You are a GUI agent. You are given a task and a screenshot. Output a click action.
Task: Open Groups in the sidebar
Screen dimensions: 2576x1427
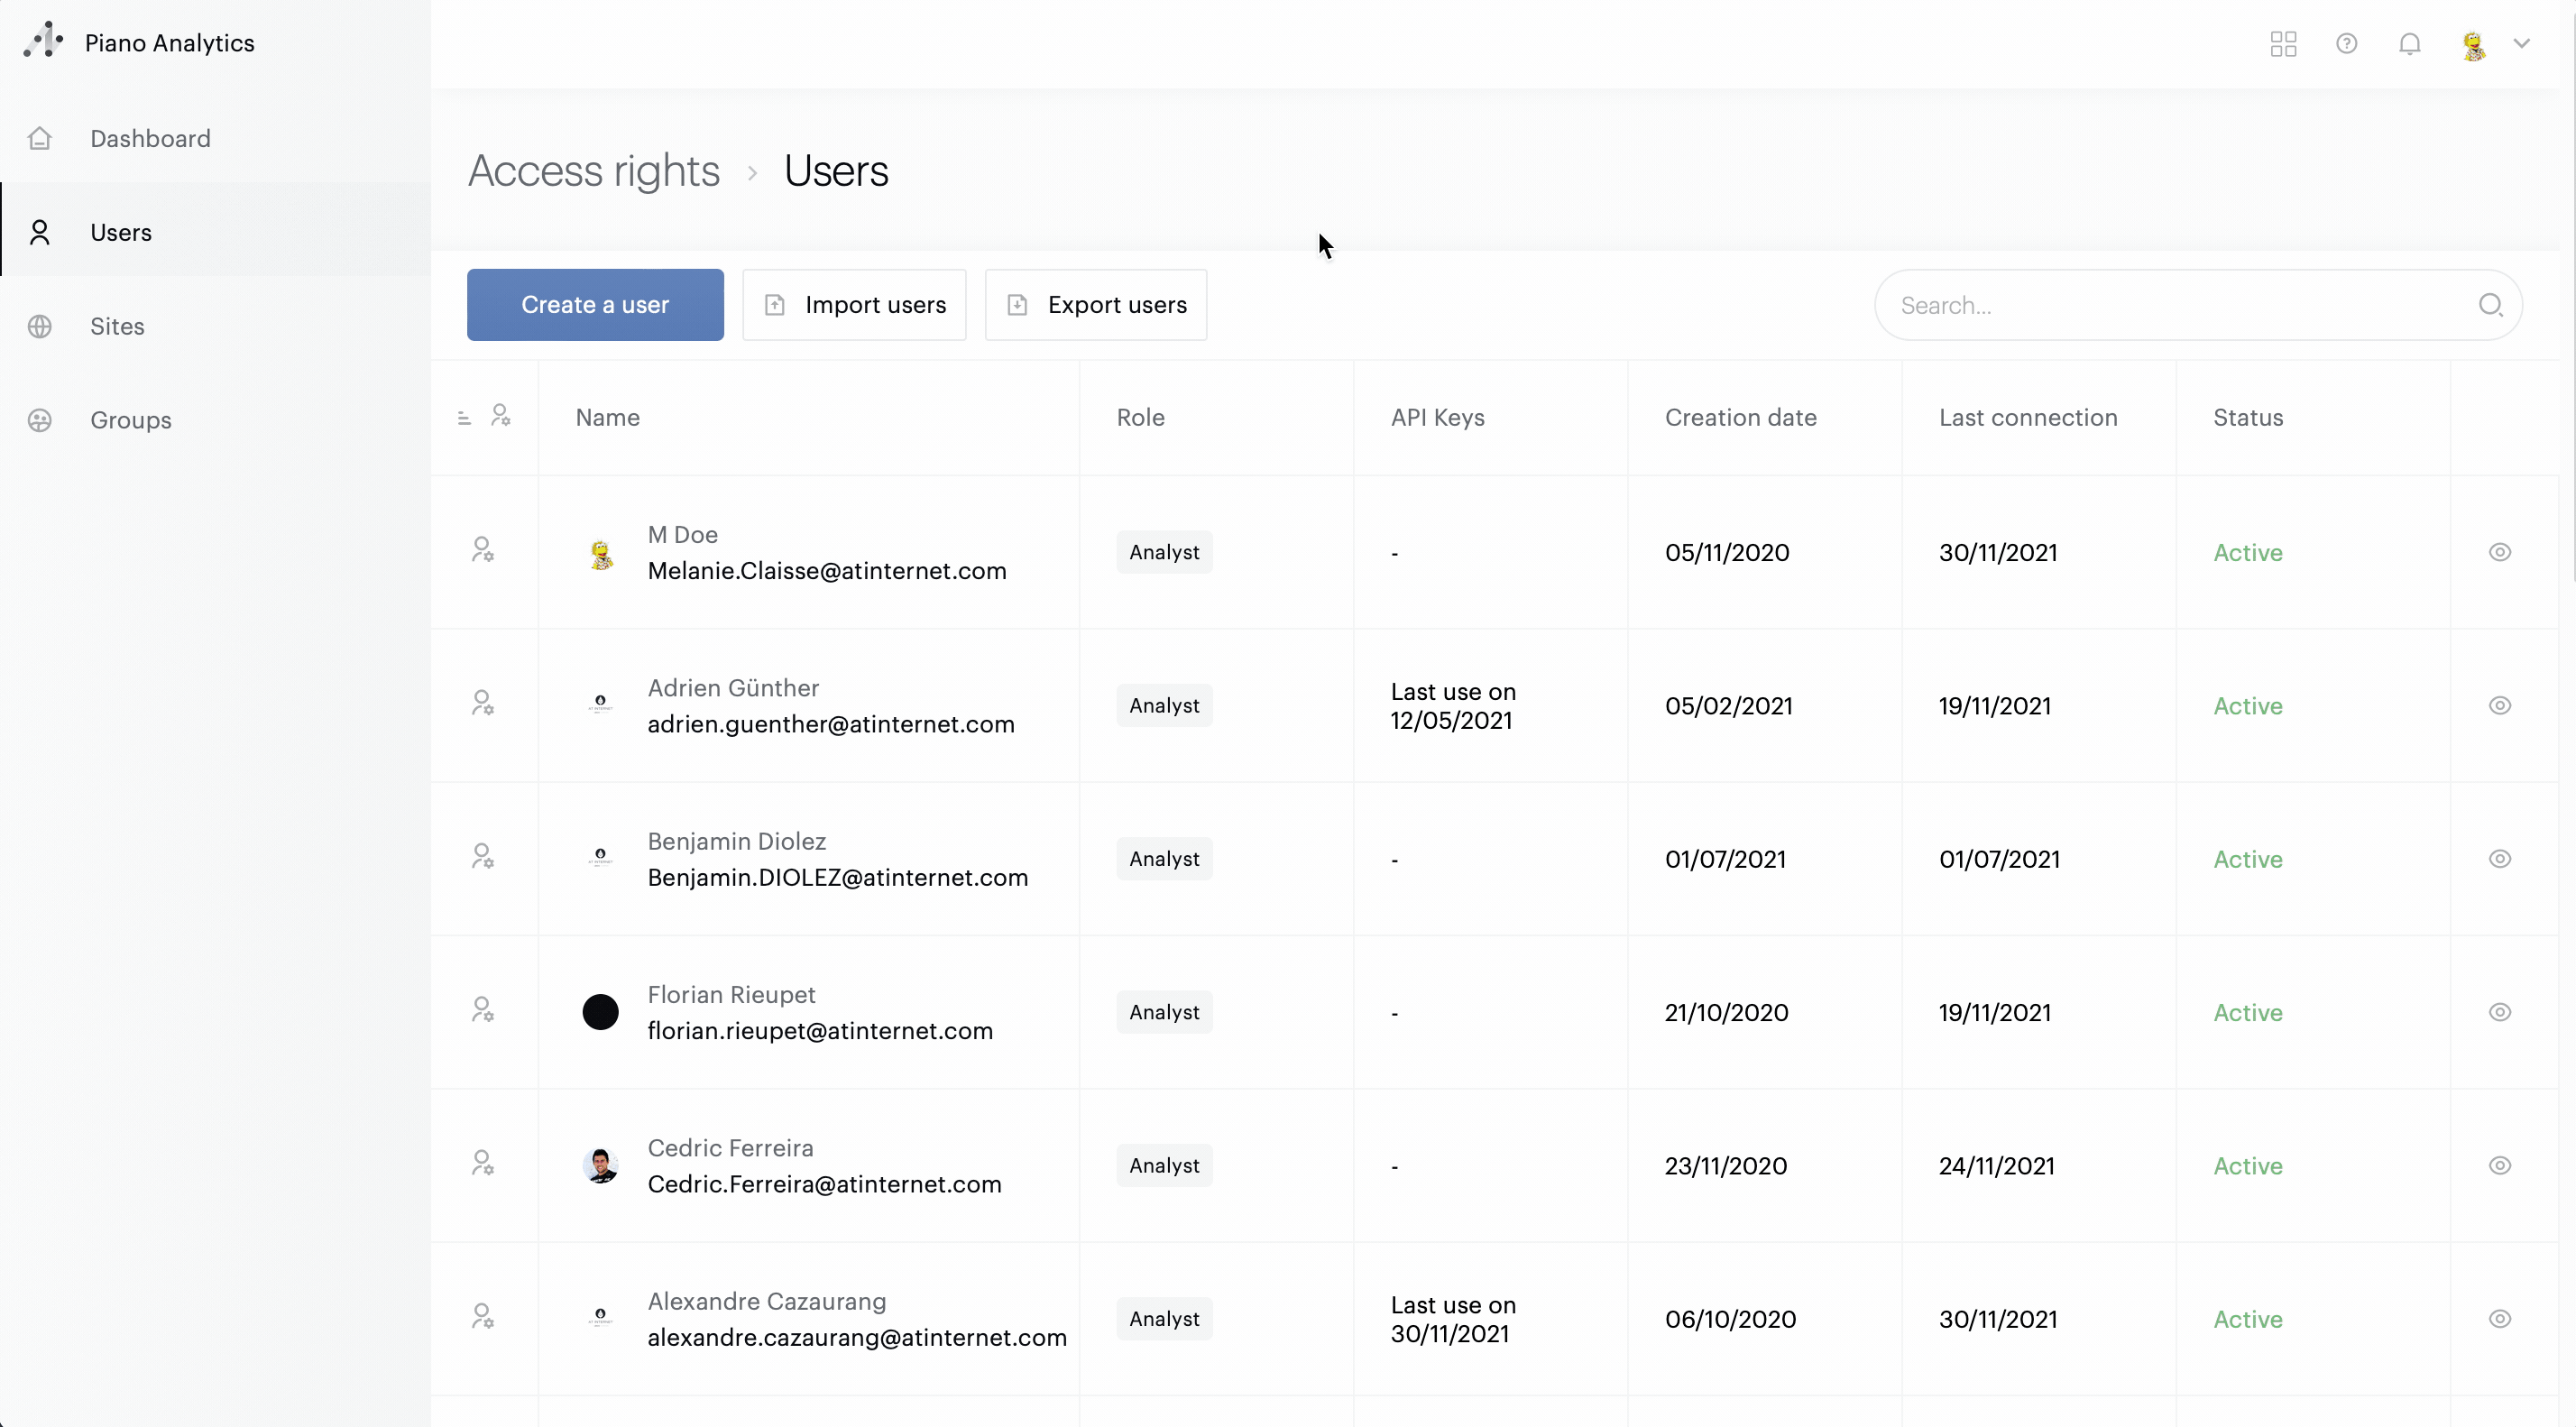click(x=130, y=420)
